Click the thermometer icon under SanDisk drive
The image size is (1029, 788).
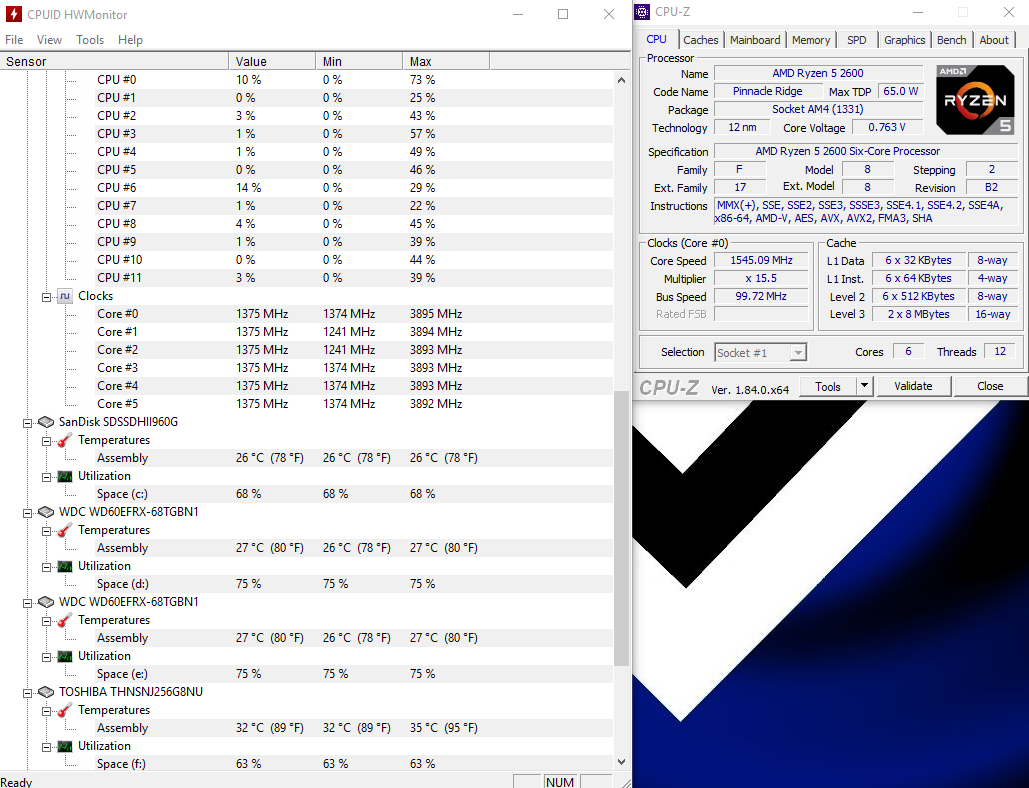(x=64, y=440)
